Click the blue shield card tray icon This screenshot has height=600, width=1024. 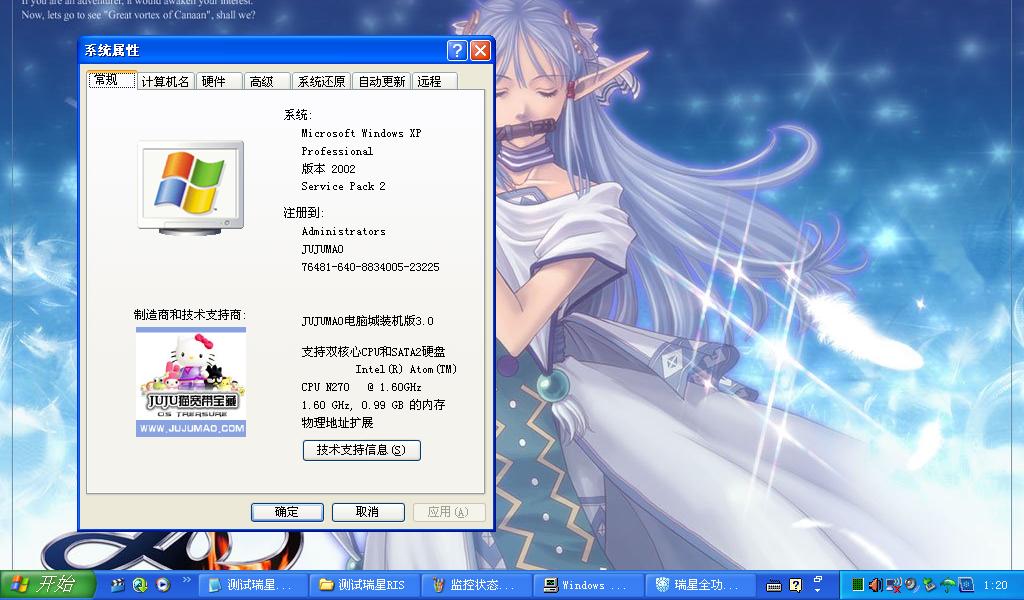point(966,585)
